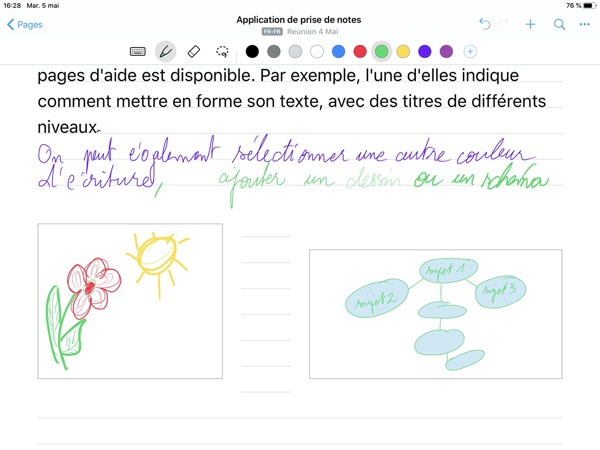Select the eraser tool
Screen dimensions: 600x450
(x=194, y=51)
